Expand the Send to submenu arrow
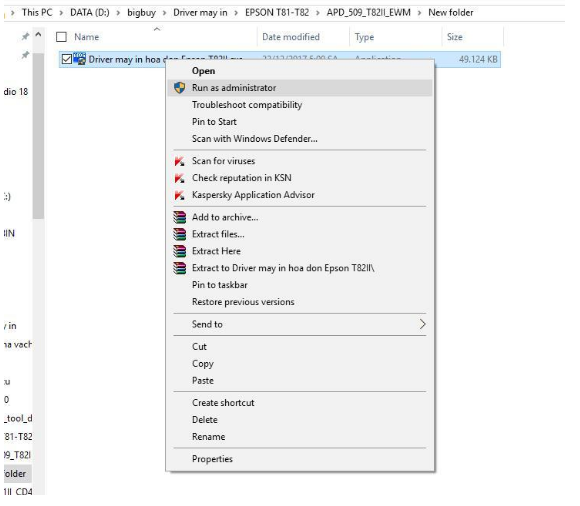Viewport: 580px width, 506px height. point(422,324)
